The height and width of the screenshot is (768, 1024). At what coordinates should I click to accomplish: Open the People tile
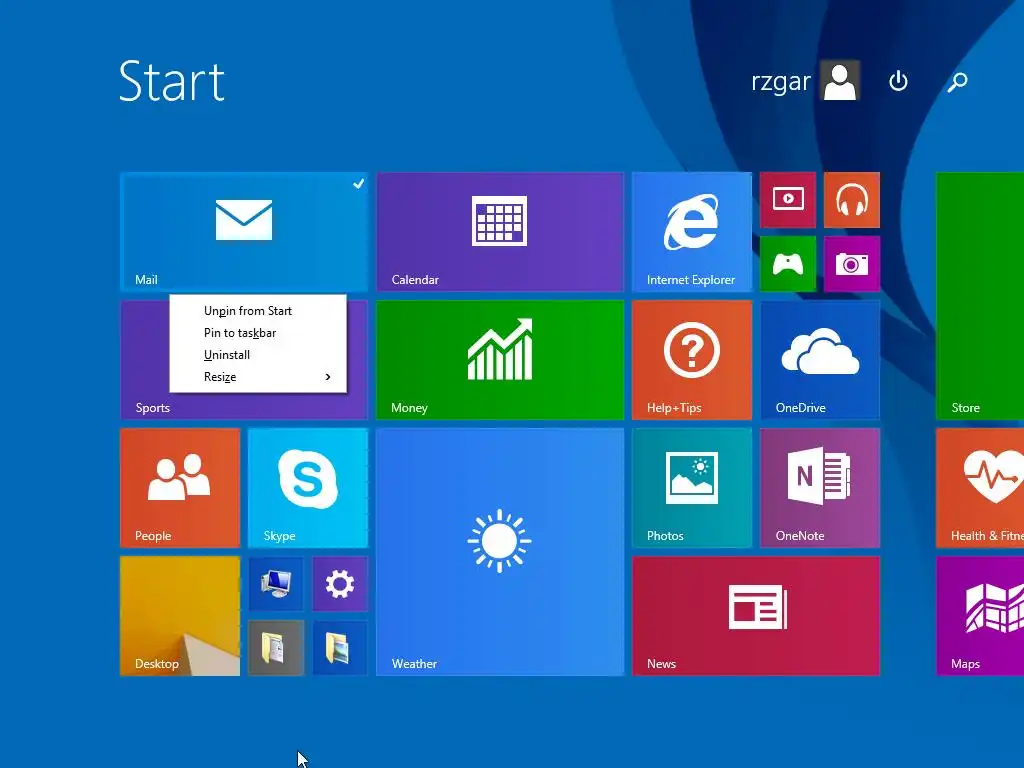tap(180, 488)
